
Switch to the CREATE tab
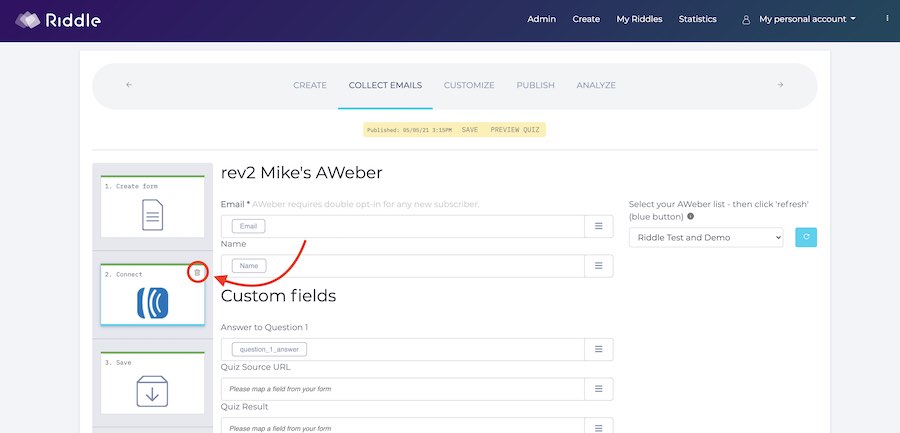pos(310,85)
